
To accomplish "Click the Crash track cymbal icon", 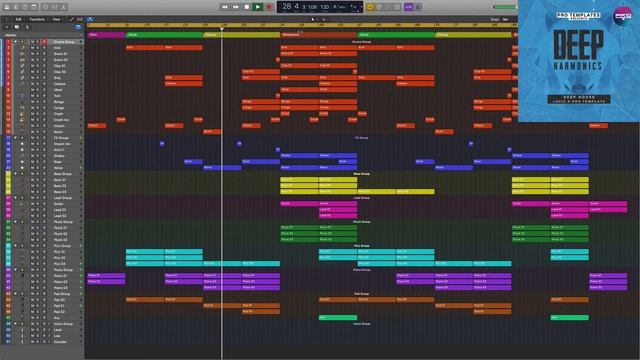I will [x=22, y=113].
